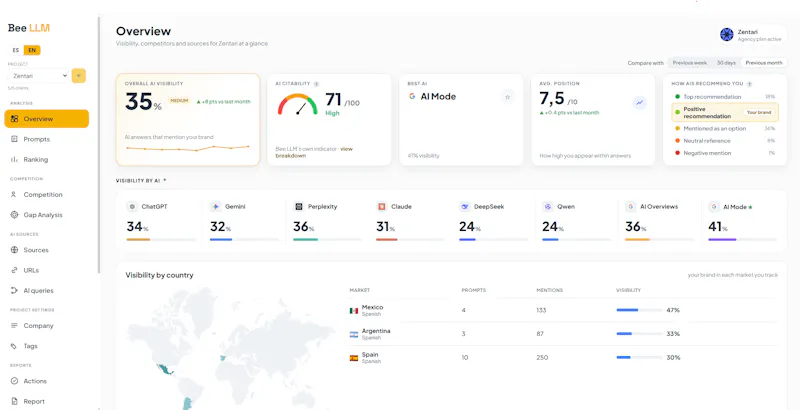Click the Spain market row name
The width and height of the screenshot is (800, 410).
tap(370, 354)
